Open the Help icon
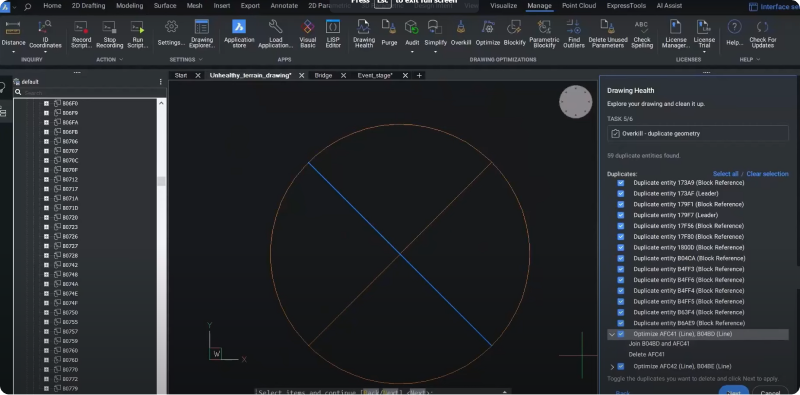 pos(734,28)
